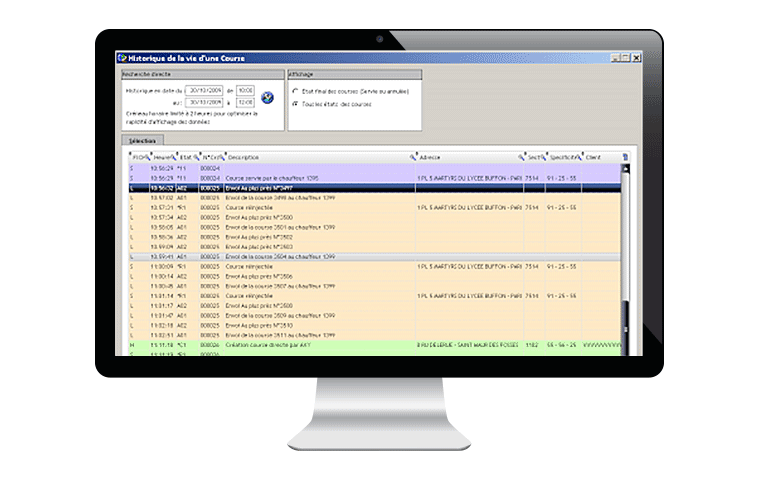
Task: Select the 'Course réinjectée' row at 11:01:14
Action: pyautogui.click(x=375, y=296)
